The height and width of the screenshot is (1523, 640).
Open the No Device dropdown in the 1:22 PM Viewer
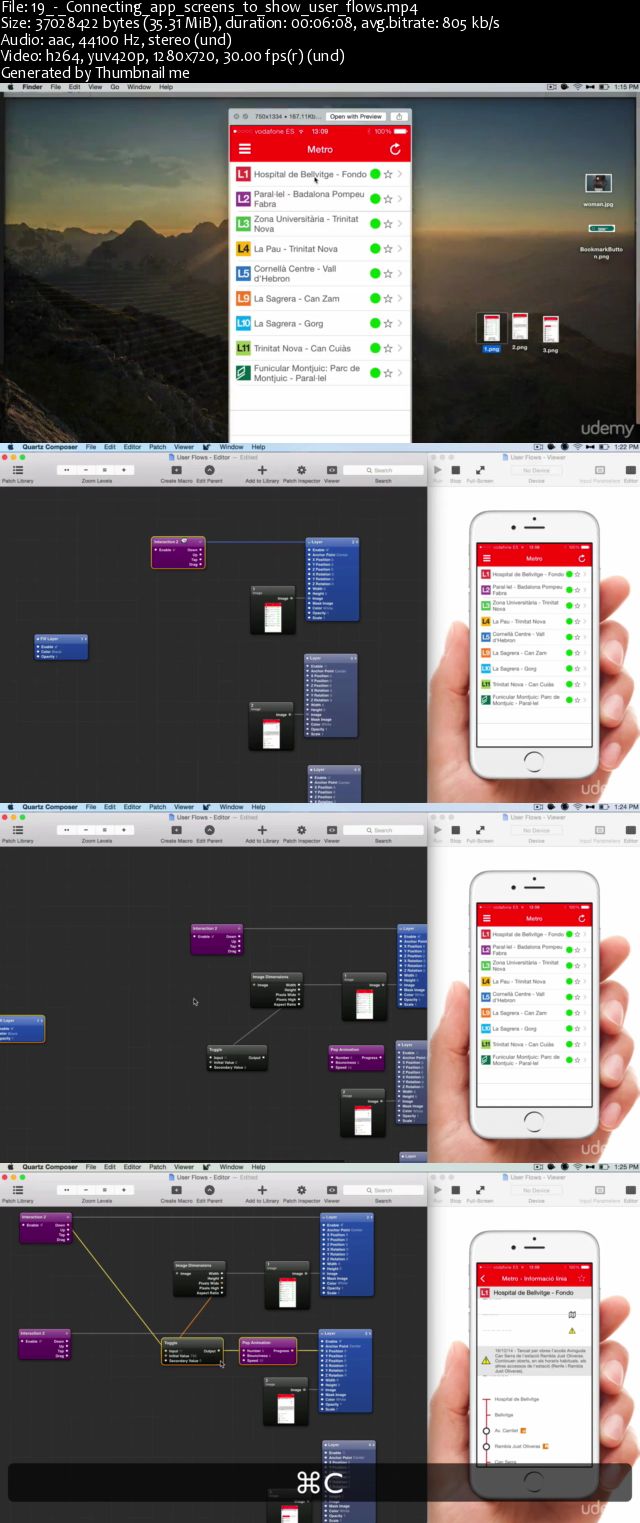click(535, 470)
